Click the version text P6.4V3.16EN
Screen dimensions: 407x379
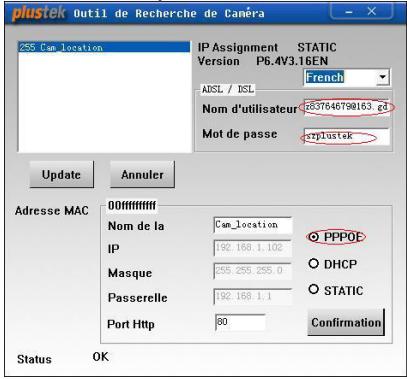292,61
